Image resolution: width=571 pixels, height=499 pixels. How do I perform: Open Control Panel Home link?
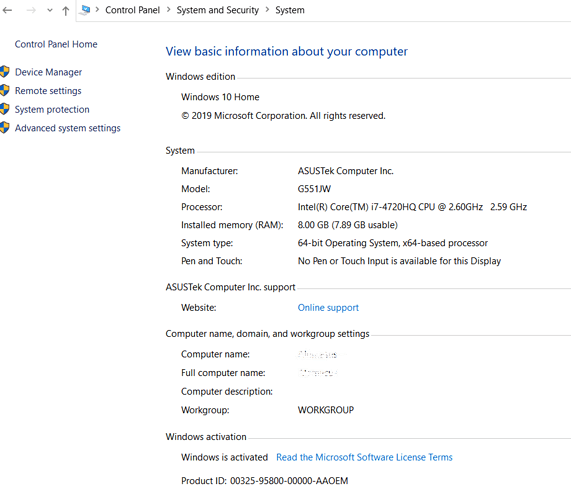(x=56, y=44)
